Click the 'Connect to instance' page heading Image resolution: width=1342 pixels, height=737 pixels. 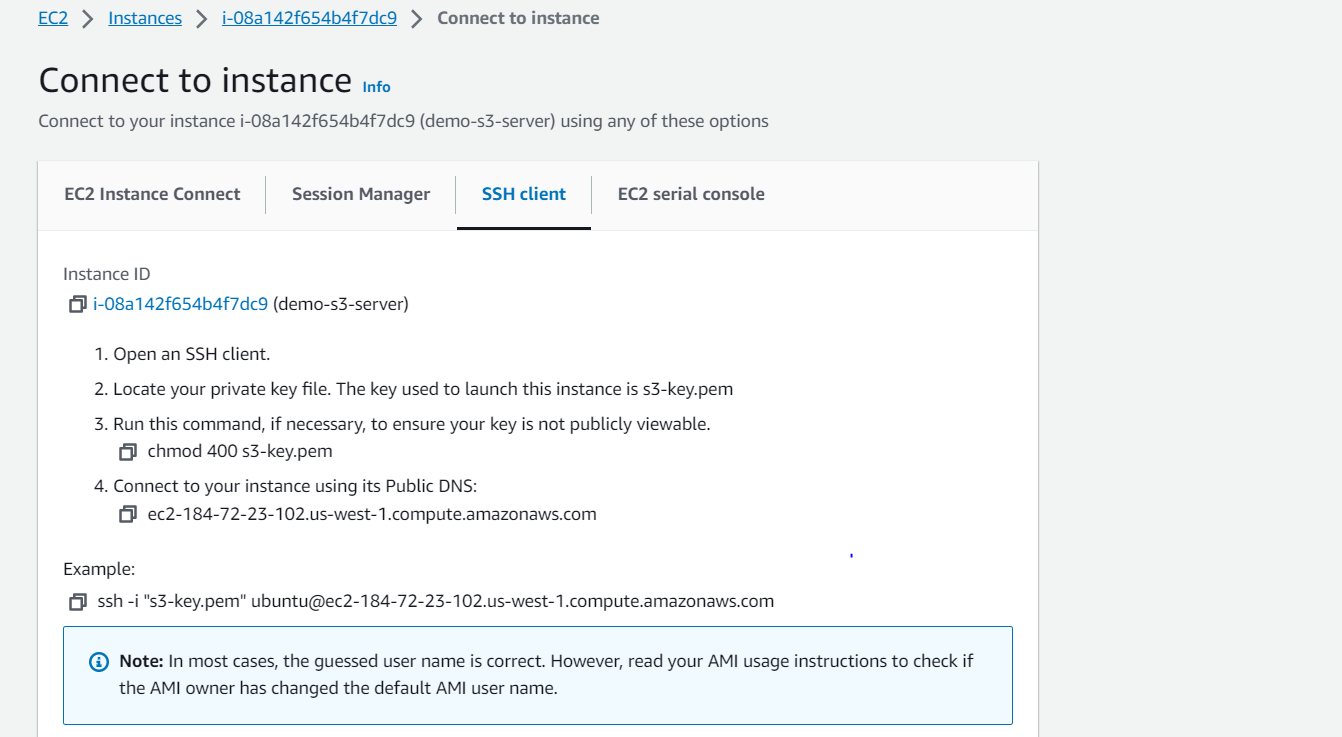[x=195, y=80]
